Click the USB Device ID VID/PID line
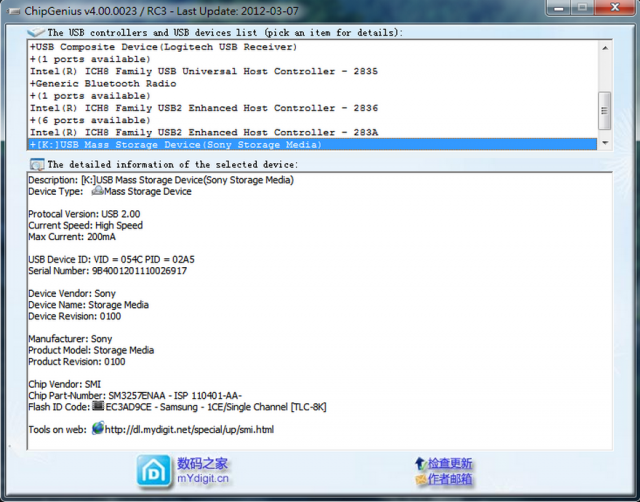This screenshot has height=502, width=640. 111,260
